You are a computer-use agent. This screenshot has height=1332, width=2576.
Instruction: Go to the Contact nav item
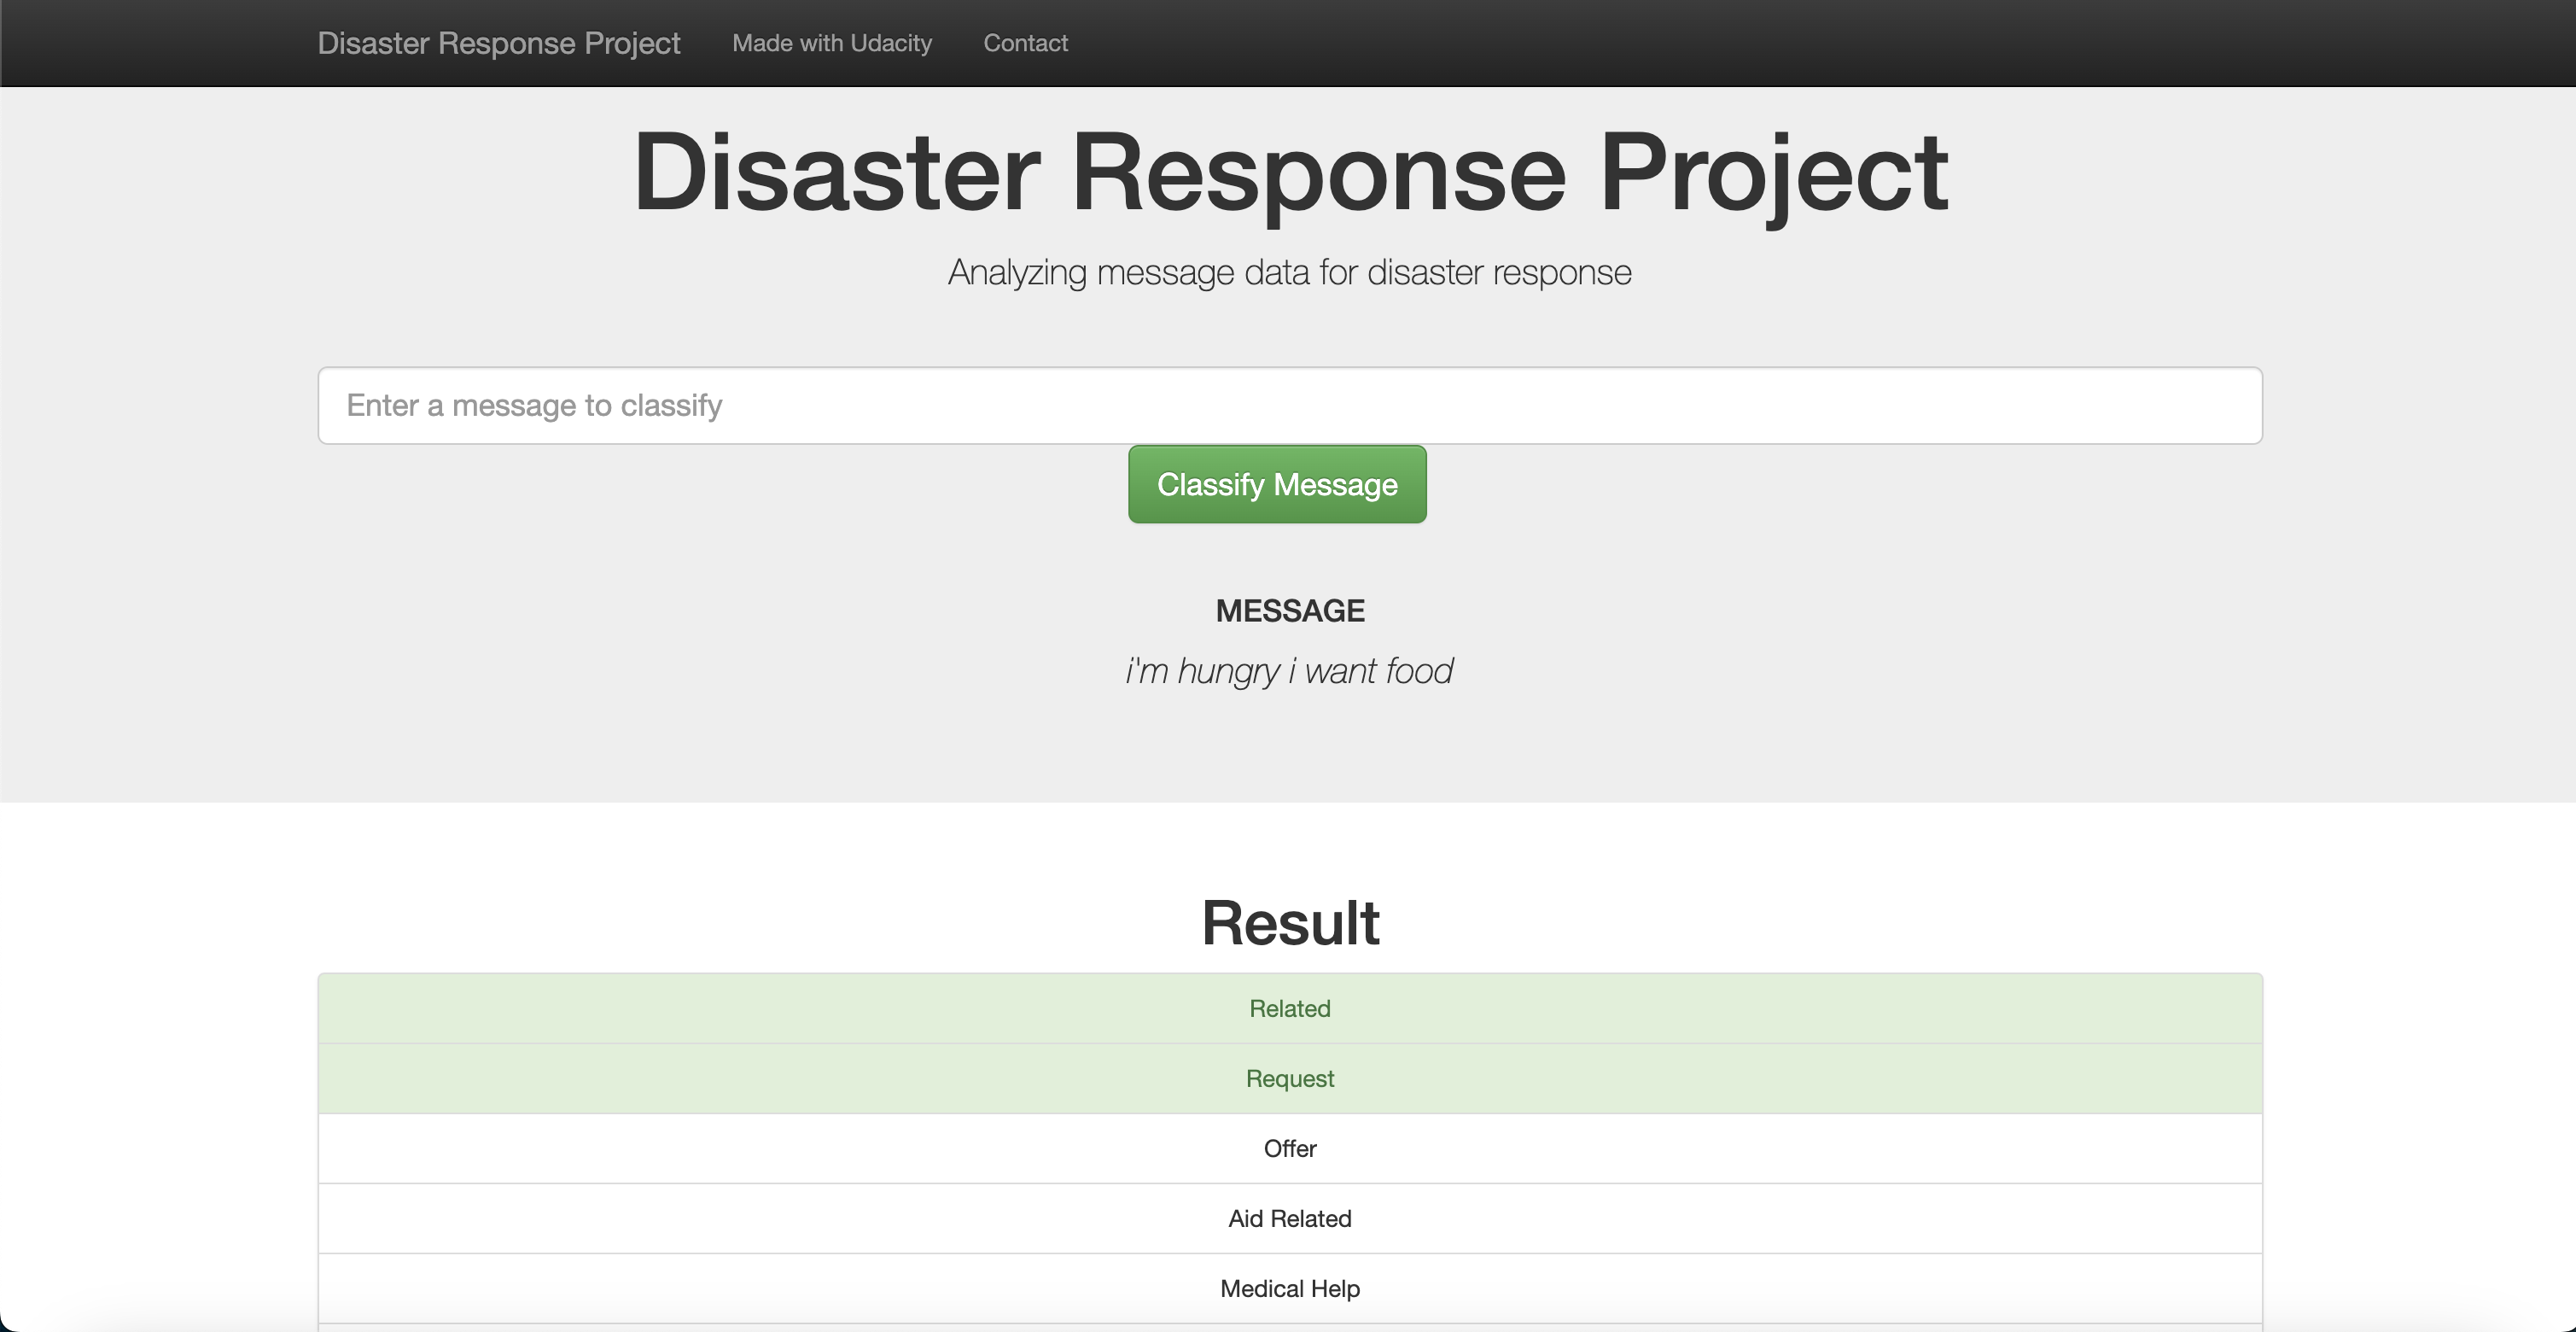(x=1025, y=43)
